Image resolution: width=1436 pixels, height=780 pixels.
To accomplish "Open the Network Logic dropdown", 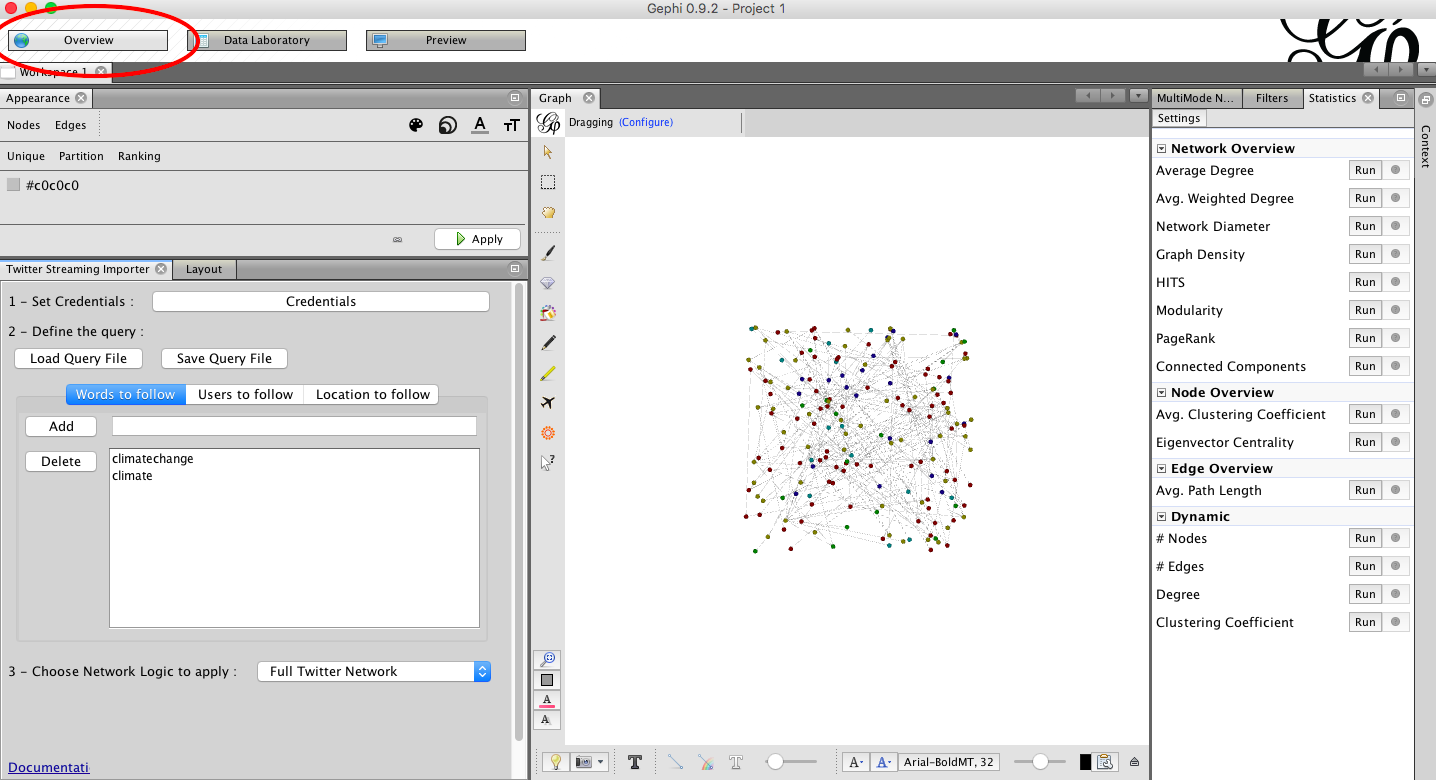I will (374, 672).
